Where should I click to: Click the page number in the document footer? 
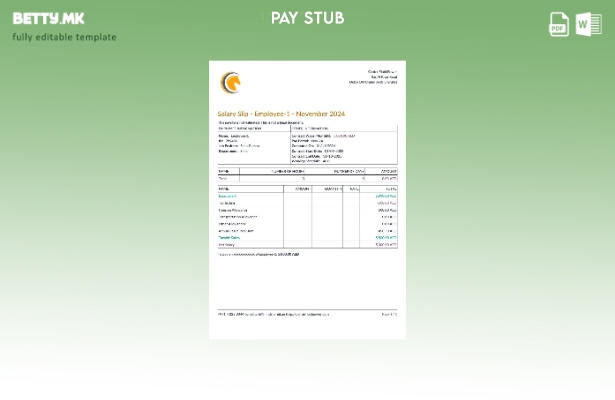pos(389,314)
